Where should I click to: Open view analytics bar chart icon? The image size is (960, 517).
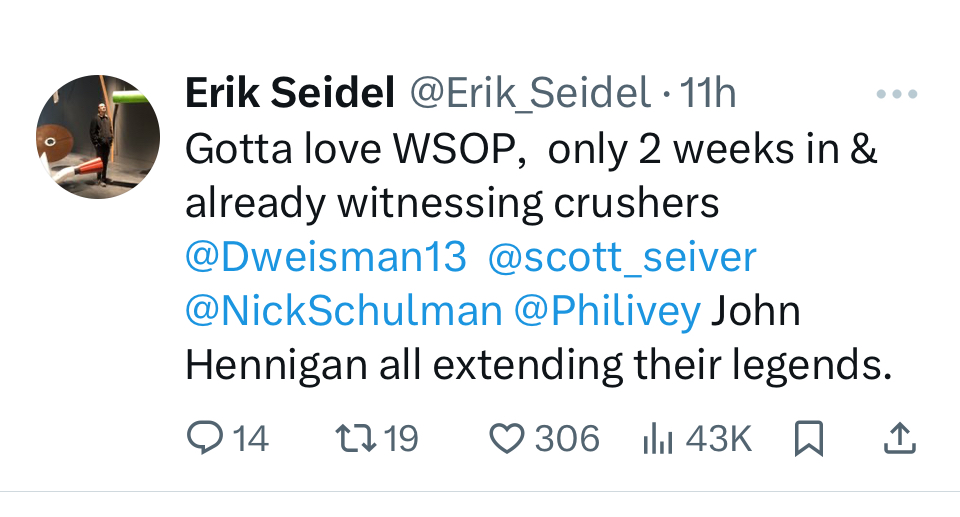[657, 438]
